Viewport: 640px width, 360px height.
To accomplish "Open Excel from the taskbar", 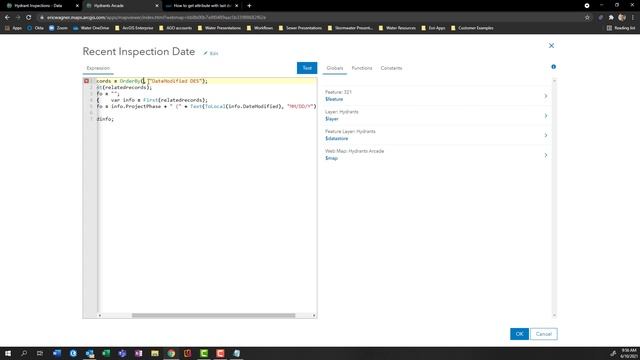I will (106, 353).
